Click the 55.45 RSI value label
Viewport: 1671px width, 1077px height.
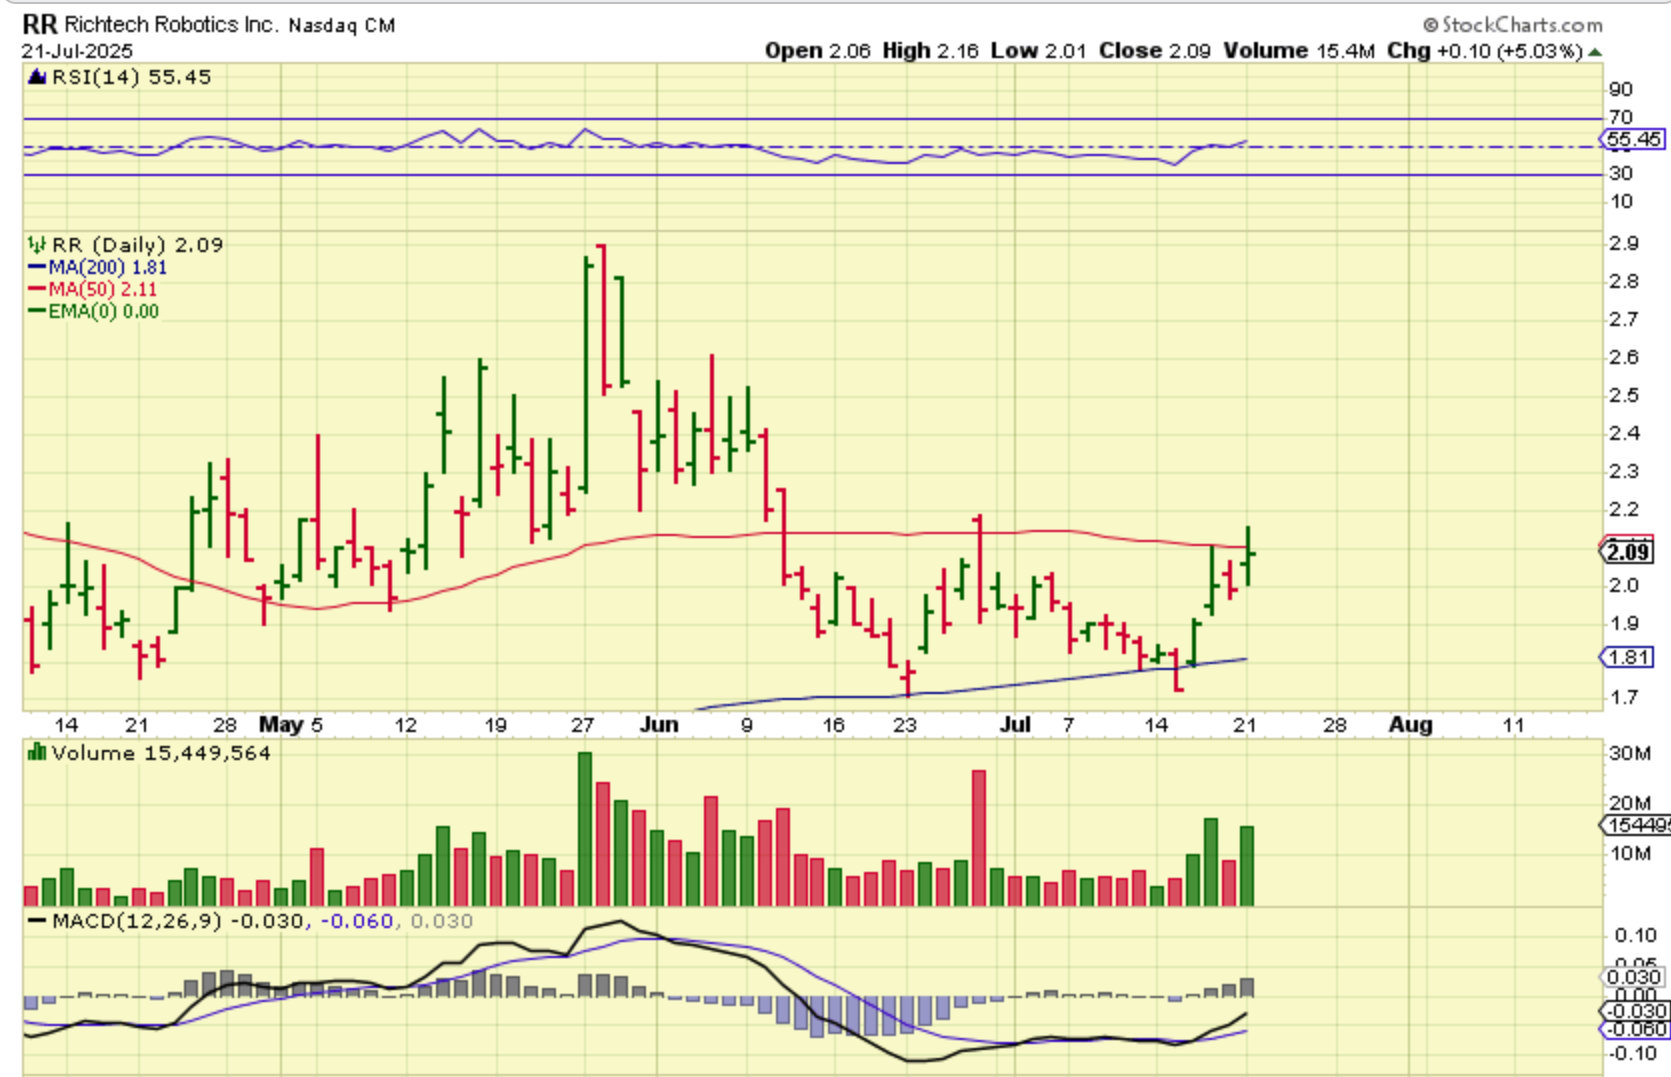tap(1634, 140)
